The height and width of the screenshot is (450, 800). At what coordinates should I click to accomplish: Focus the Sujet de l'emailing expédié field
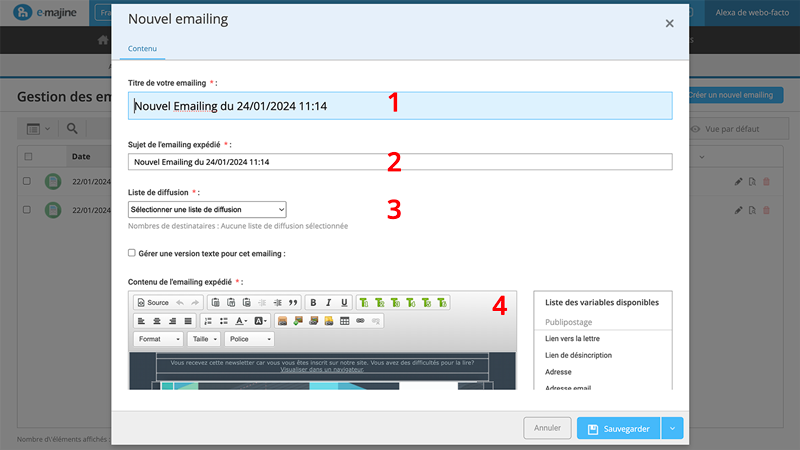(x=400, y=162)
